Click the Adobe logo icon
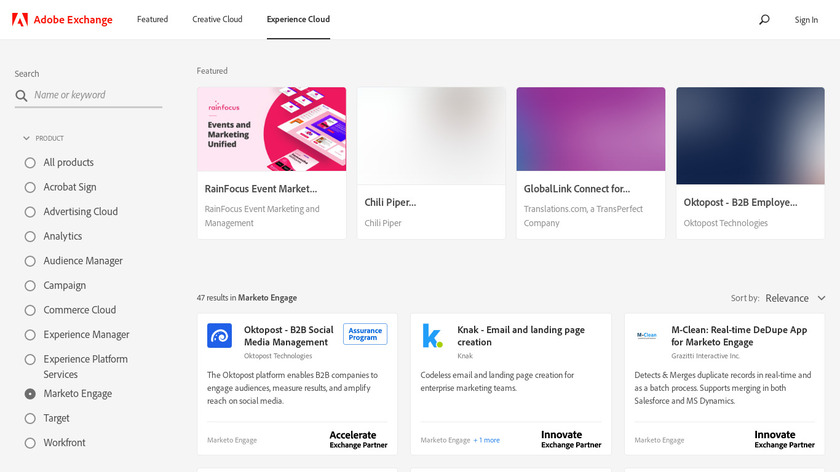Screen dimensions: 840x472 (20, 20)
